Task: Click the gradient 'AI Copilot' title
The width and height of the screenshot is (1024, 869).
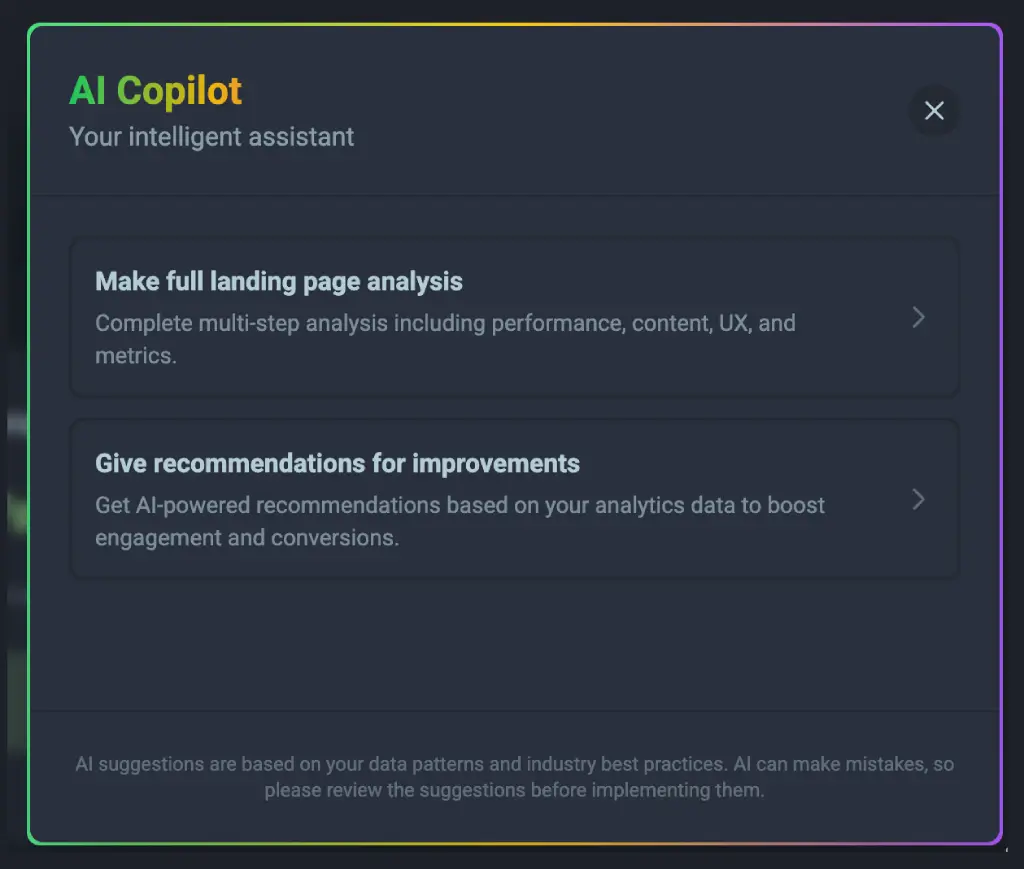Action: click(154, 90)
